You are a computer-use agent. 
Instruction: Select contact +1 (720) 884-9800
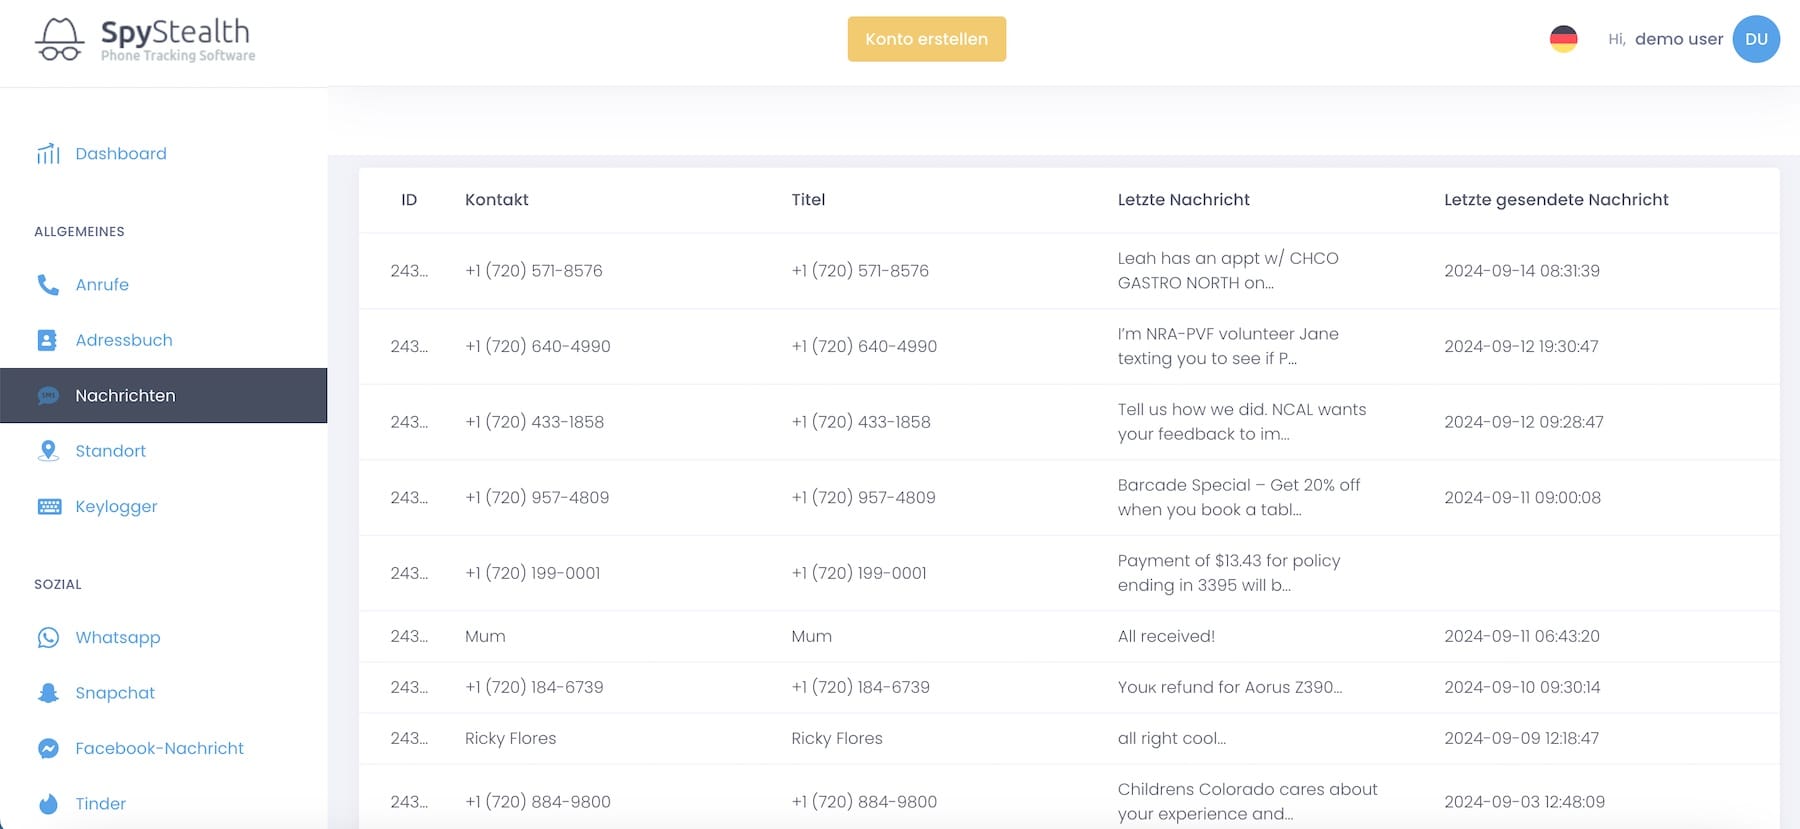pos(538,801)
